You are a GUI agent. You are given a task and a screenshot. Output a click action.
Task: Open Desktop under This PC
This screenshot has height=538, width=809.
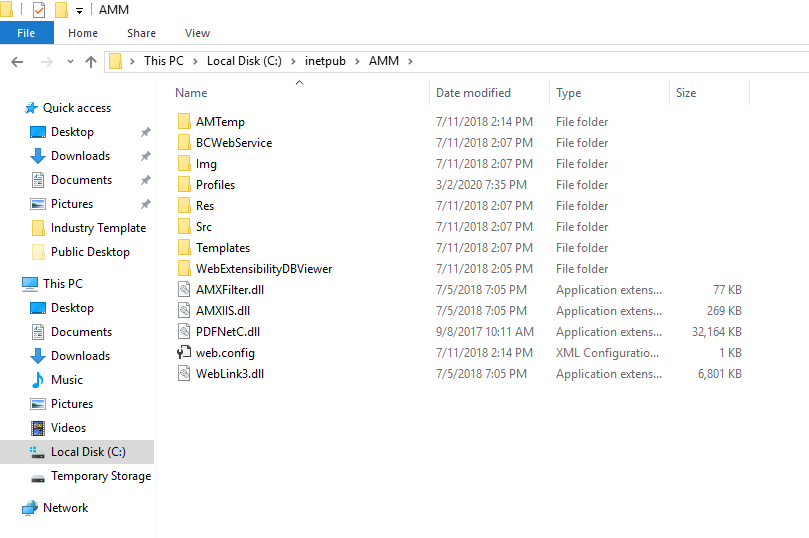coord(72,308)
